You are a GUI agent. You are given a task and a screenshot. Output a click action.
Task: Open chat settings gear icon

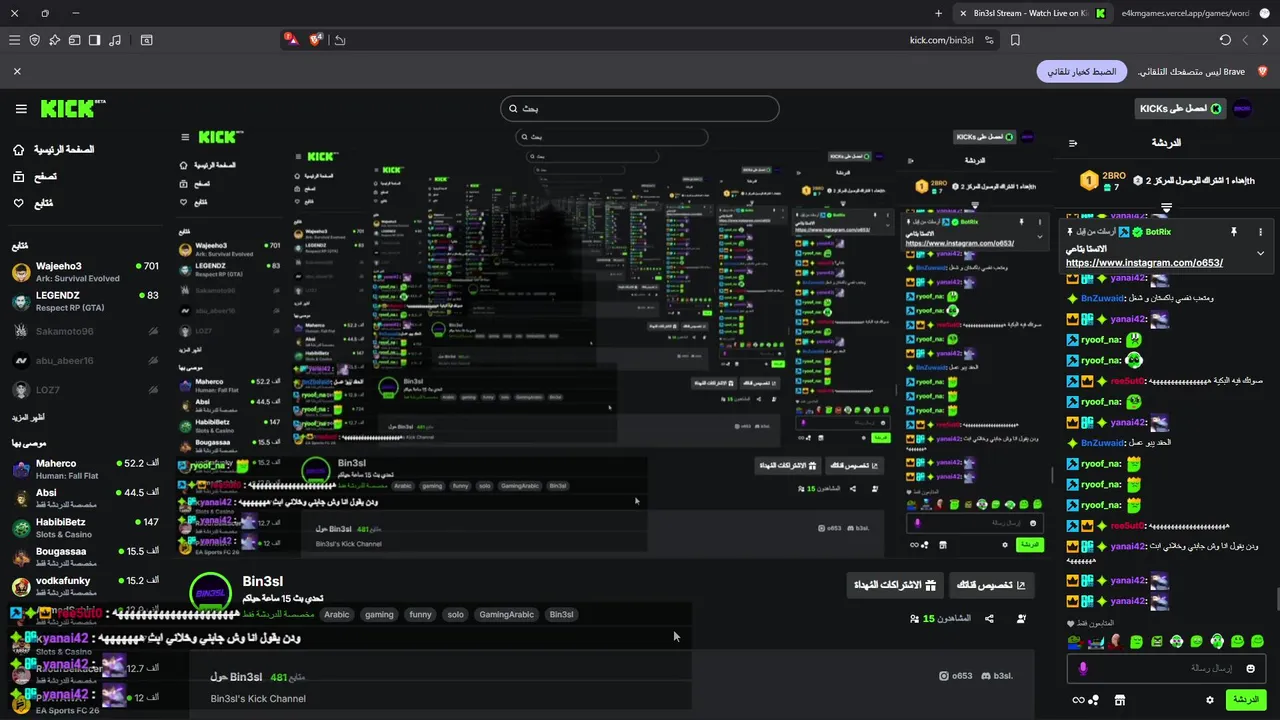(1209, 700)
